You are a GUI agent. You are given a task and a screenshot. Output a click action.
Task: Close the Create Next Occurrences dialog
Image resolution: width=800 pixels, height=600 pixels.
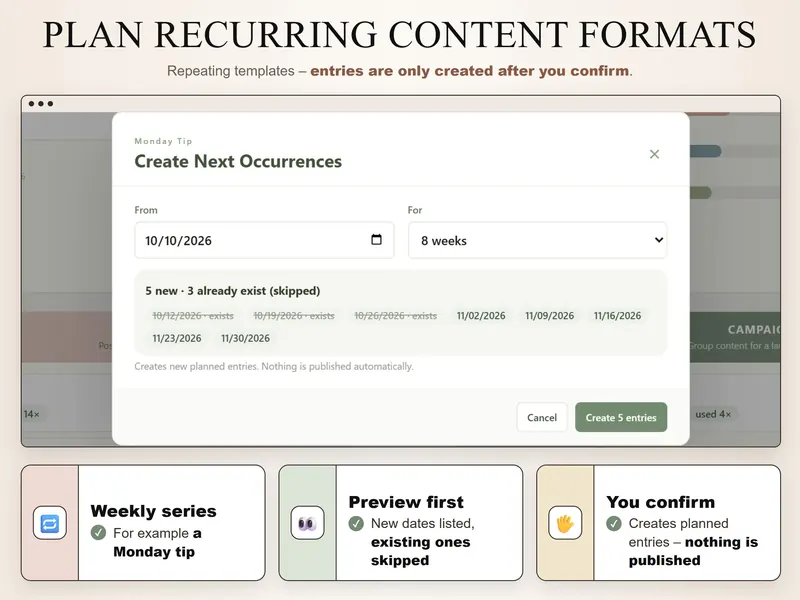click(x=654, y=154)
